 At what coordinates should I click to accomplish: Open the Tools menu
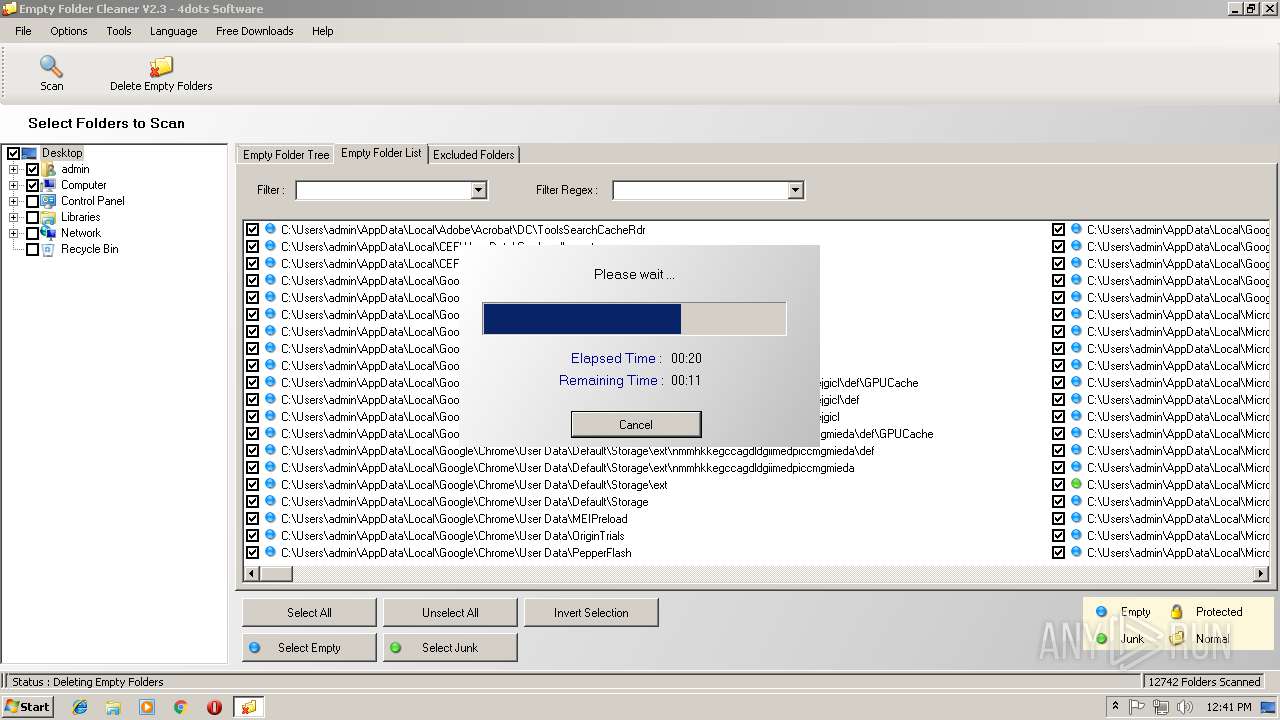coord(119,31)
